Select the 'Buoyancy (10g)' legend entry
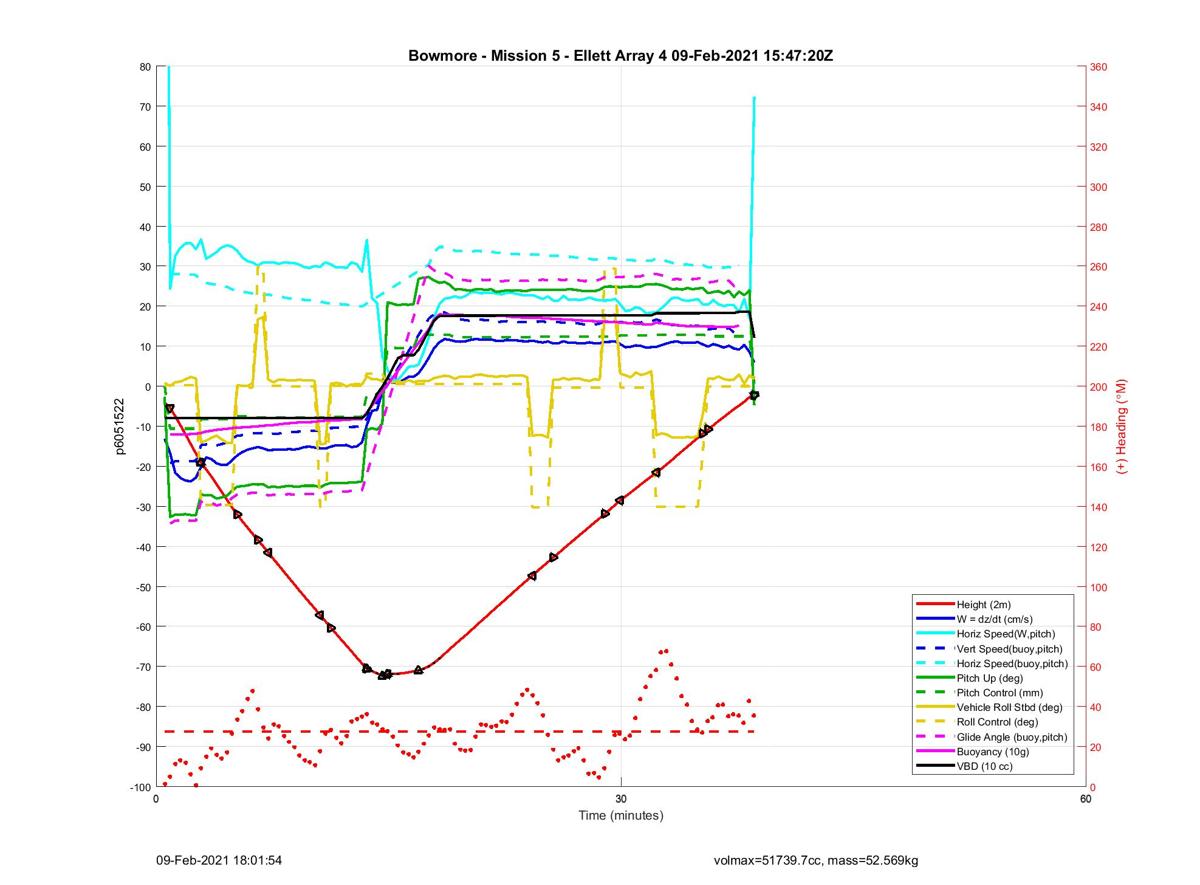The height and width of the screenshot is (885, 1200). tap(994, 751)
